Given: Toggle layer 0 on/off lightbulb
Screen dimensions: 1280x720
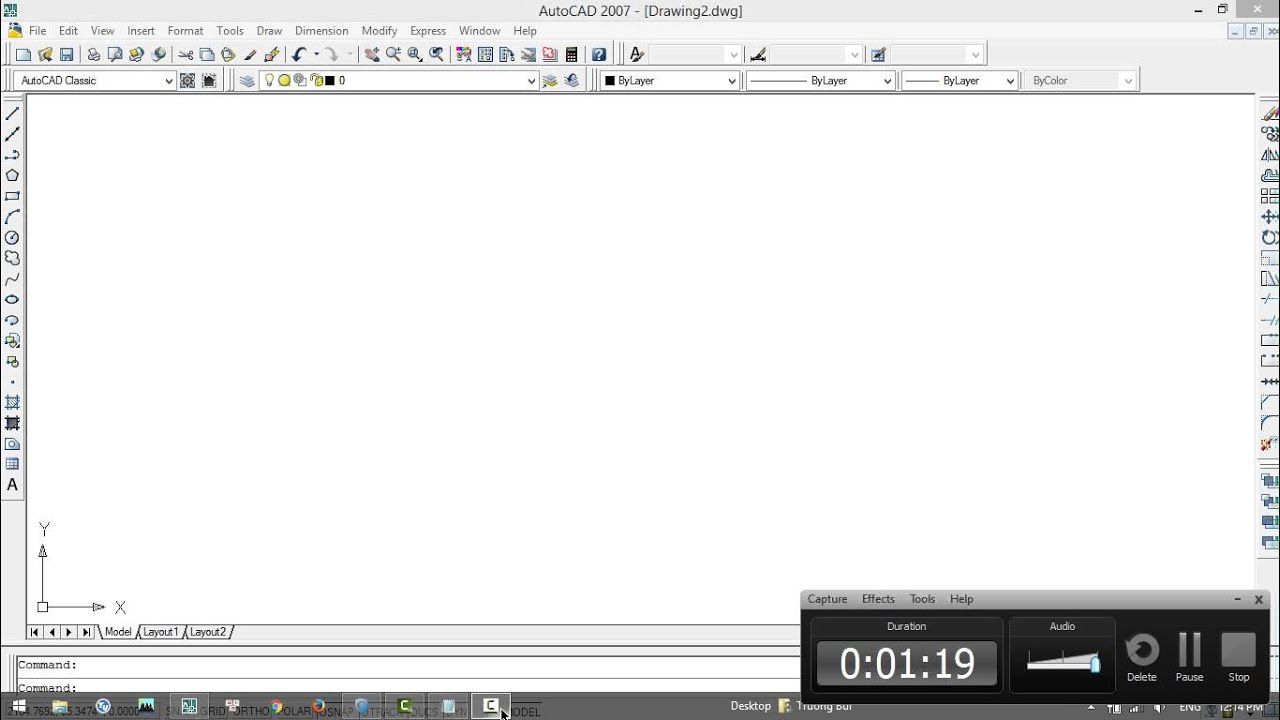Looking at the screenshot, I should coord(269,81).
